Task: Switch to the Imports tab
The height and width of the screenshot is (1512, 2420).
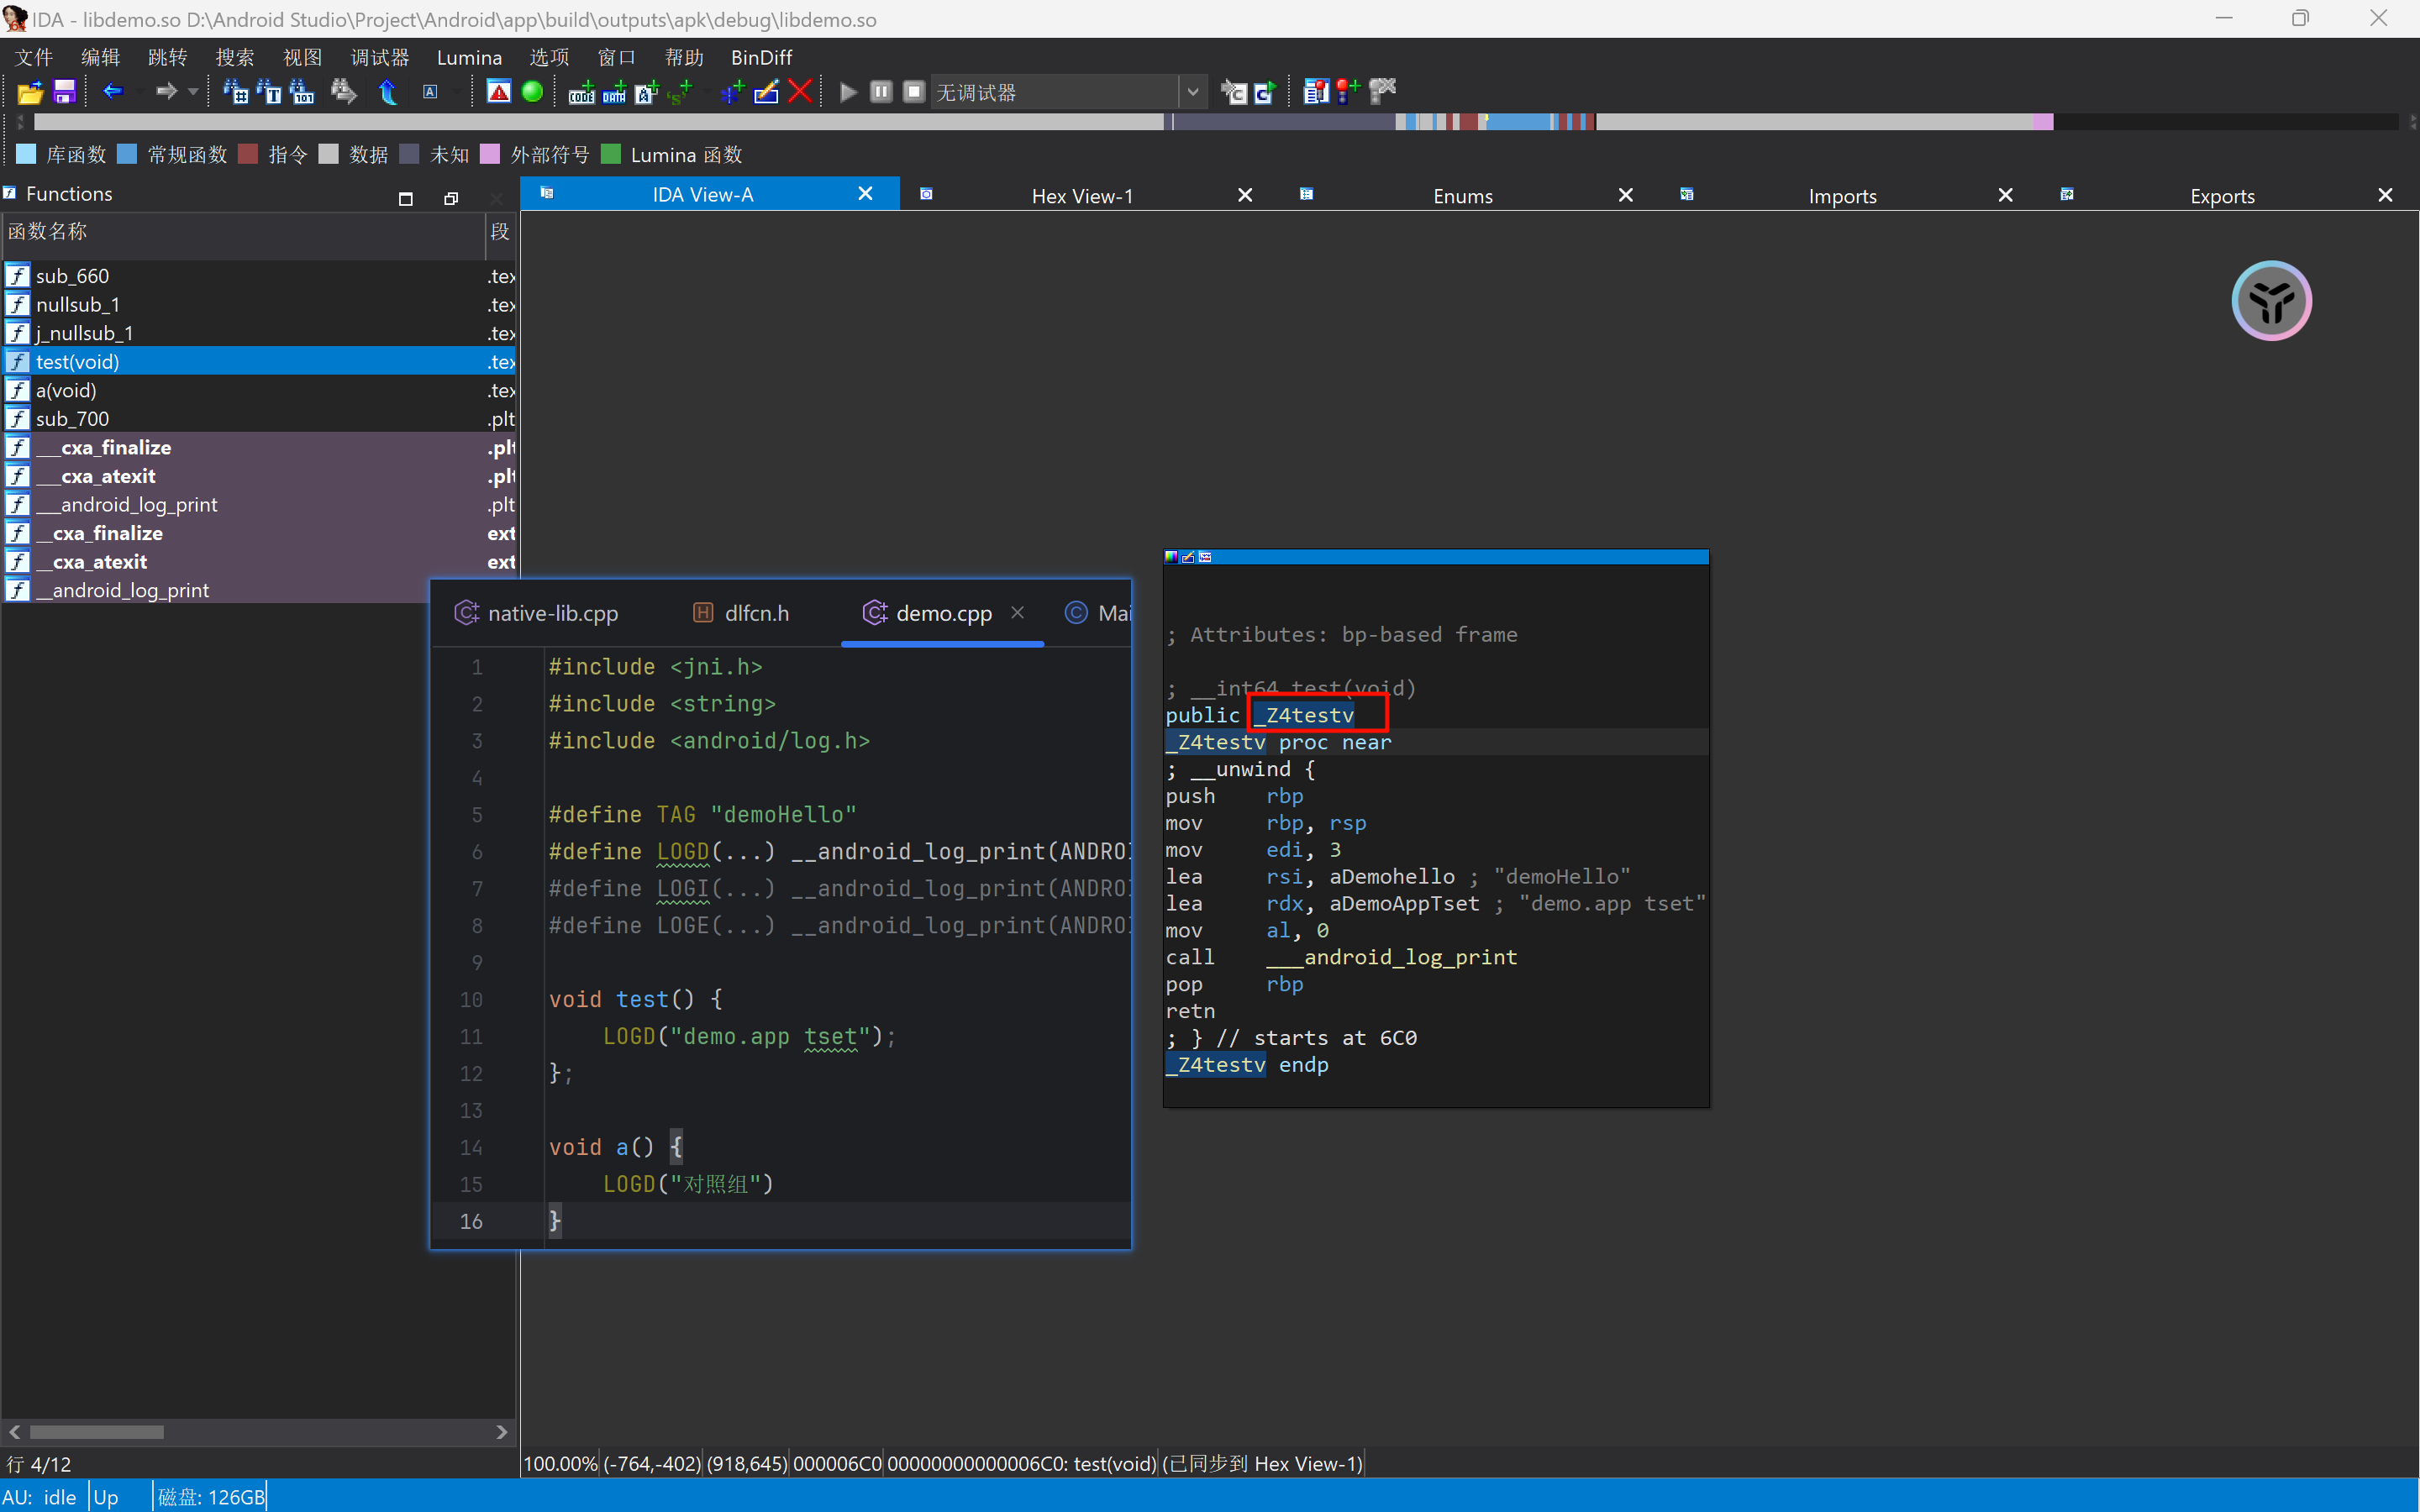Action: pyautogui.click(x=1841, y=195)
